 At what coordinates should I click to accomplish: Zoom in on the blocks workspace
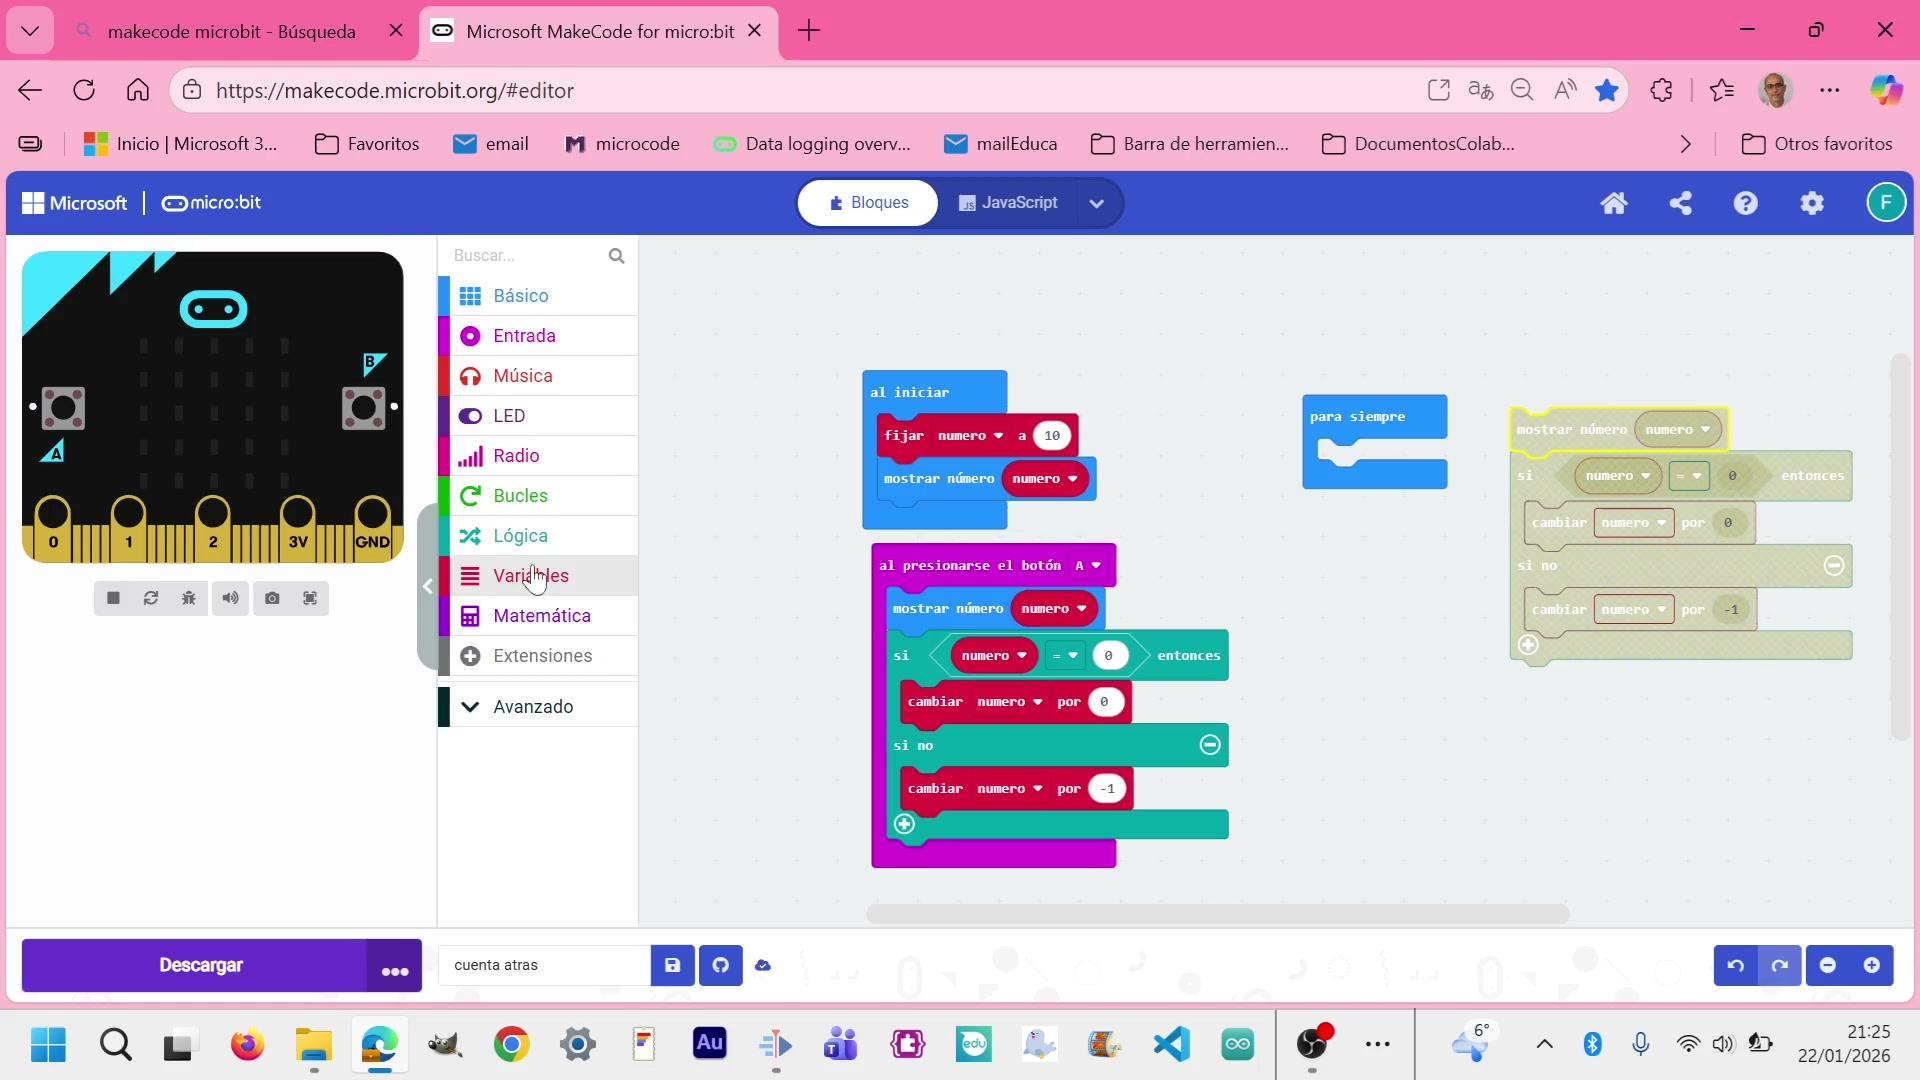(x=1871, y=966)
